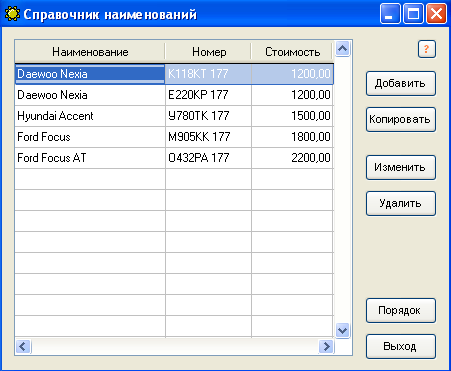Click the vertical scrollbar up arrow

point(342,49)
